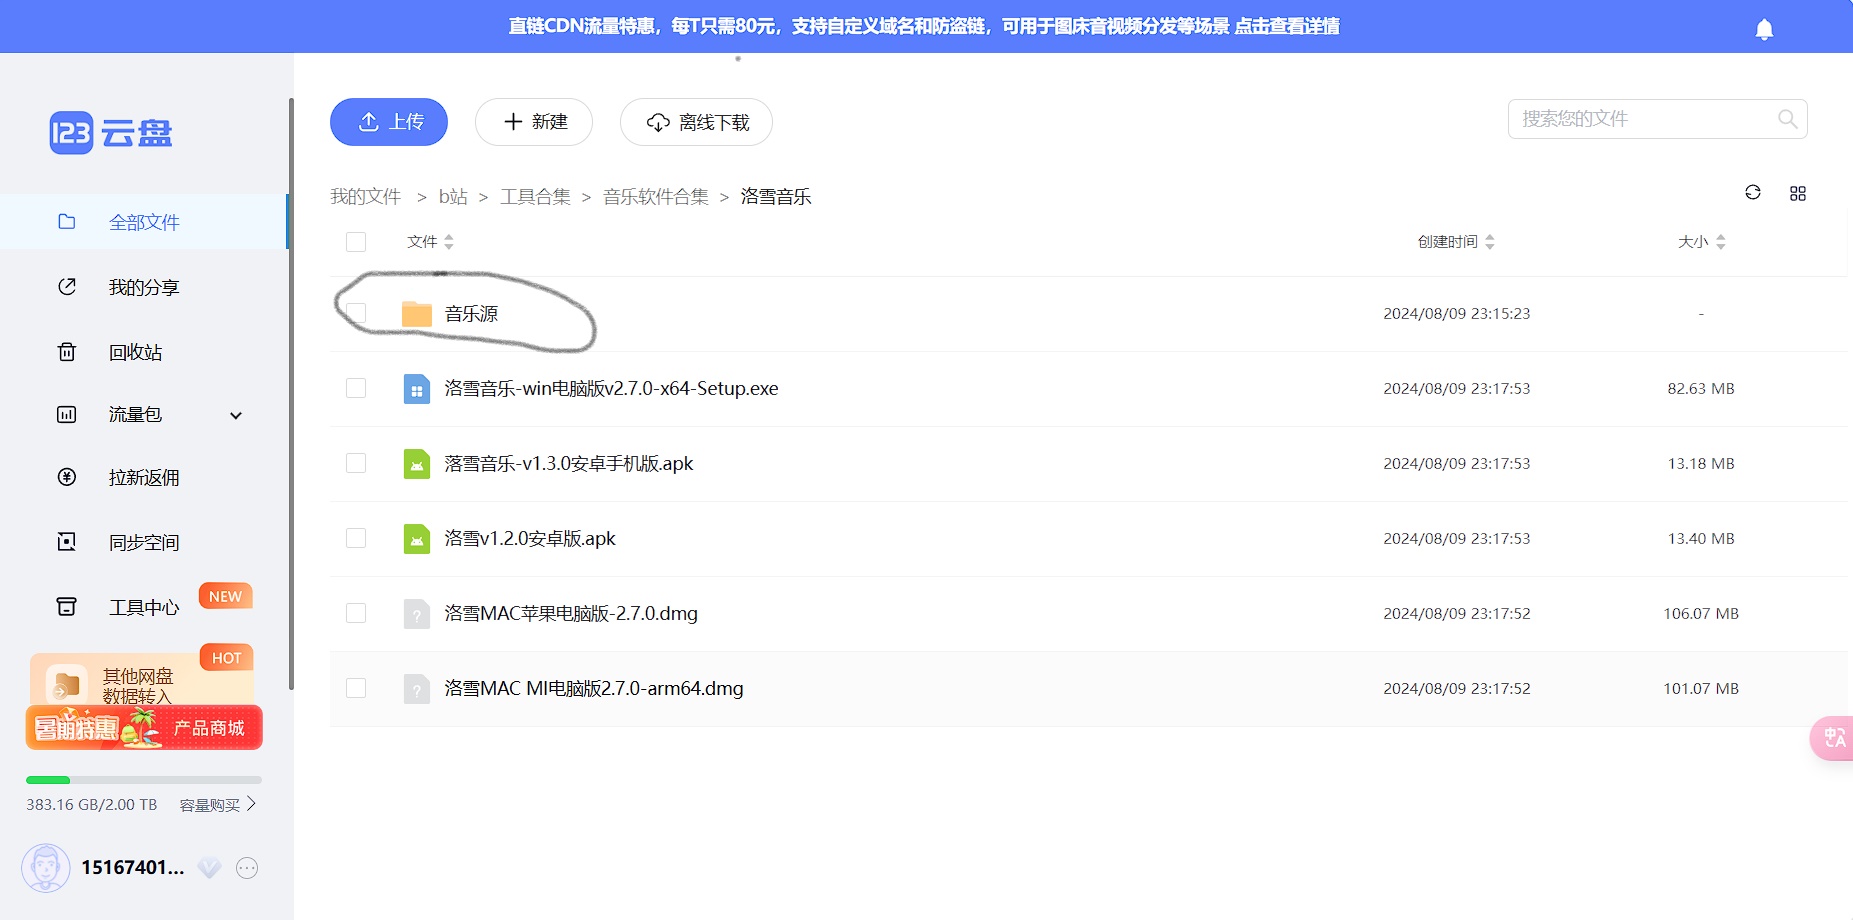Click the user avatar picture
Screen dimensions: 1853x920
tap(46, 868)
